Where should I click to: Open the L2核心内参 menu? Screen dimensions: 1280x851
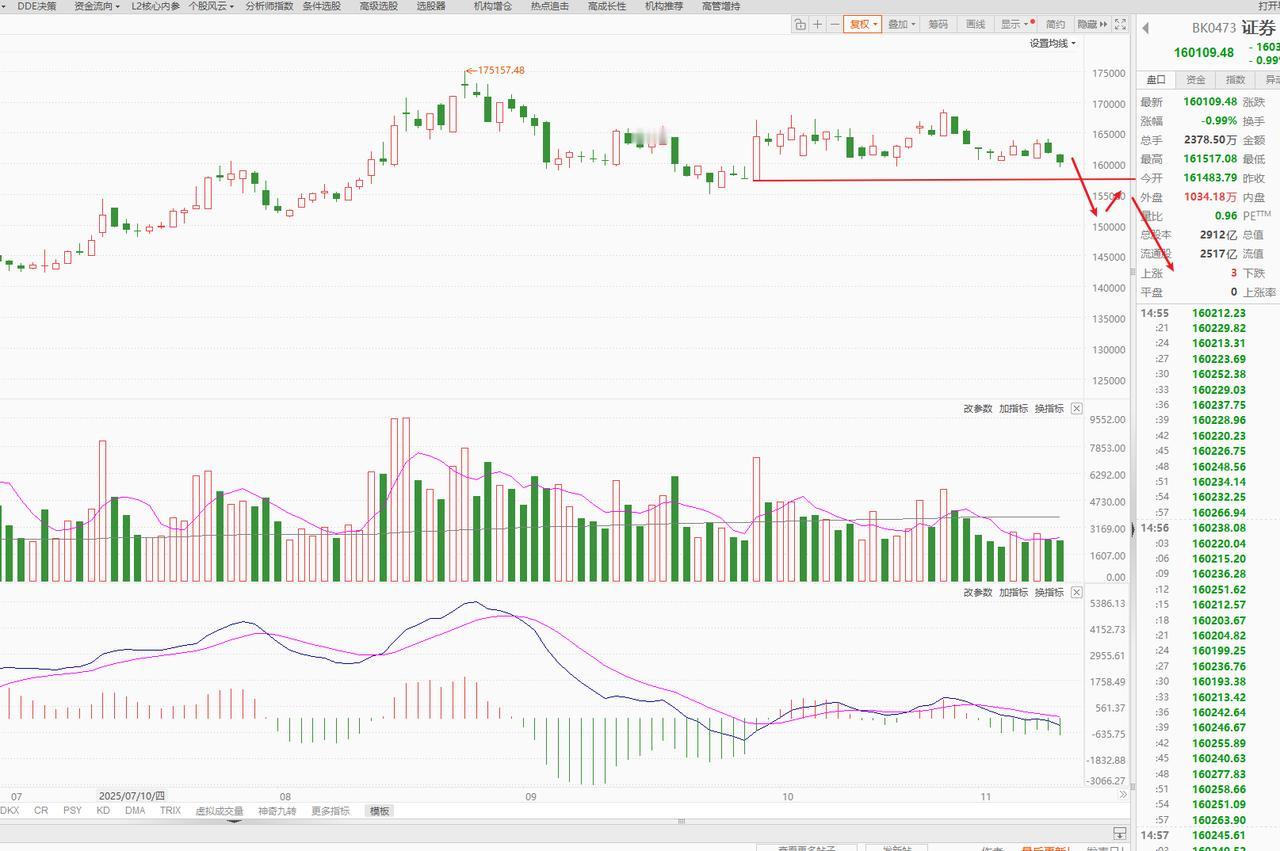155,6
